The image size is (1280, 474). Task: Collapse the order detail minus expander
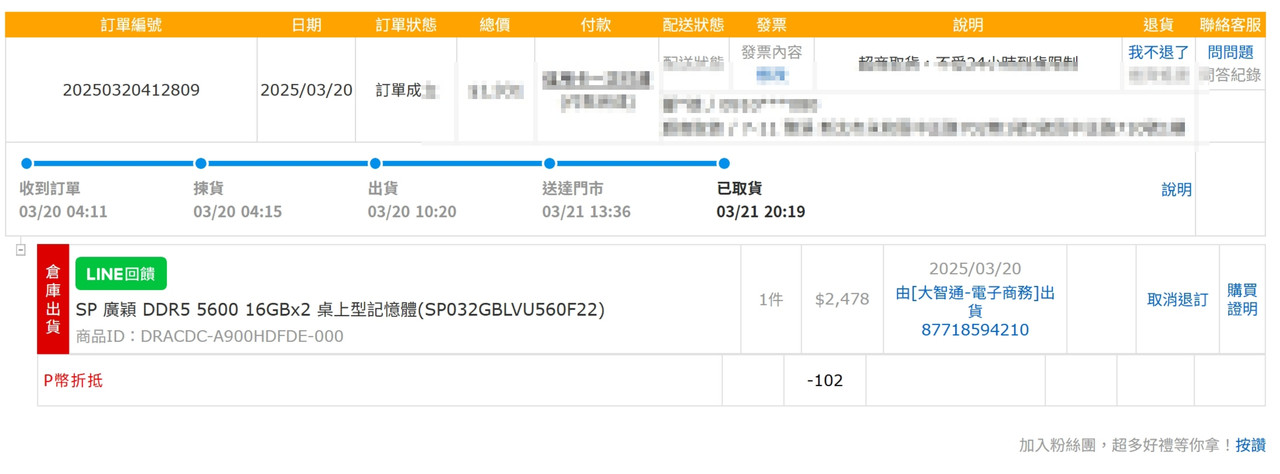pos(21,250)
